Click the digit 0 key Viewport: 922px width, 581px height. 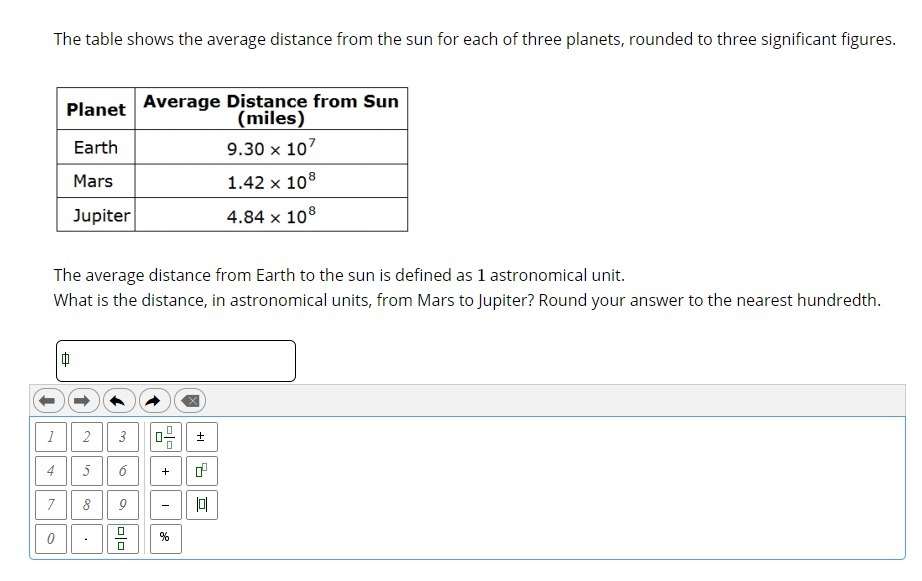pos(51,539)
